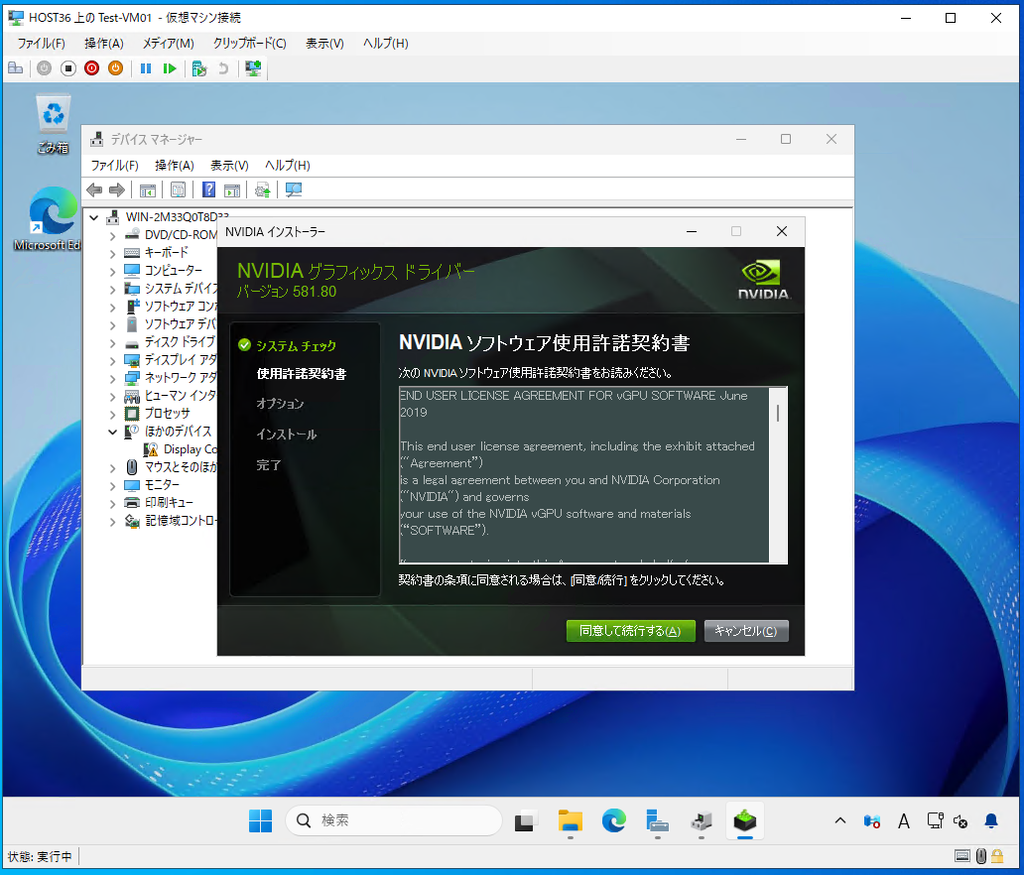The image size is (1024, 875).
Task: Open Server Manager taskbar icon
Action: click(x=657, y=821)
